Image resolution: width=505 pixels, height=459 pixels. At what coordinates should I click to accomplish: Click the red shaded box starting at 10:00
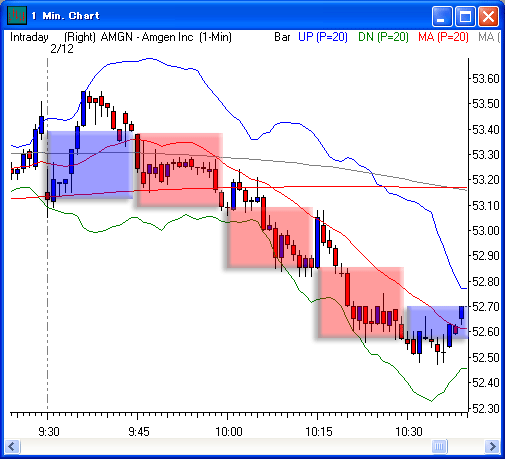click(270, 237)
